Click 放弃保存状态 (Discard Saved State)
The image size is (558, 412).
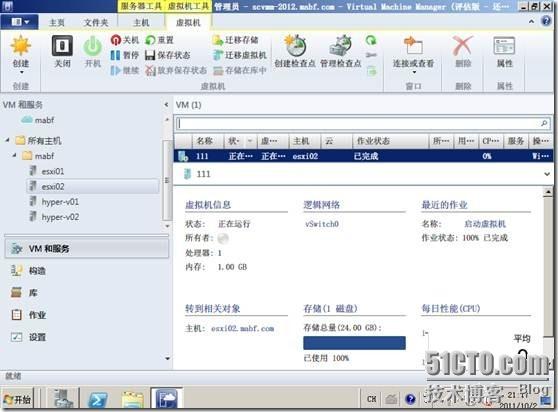(176, 70)
